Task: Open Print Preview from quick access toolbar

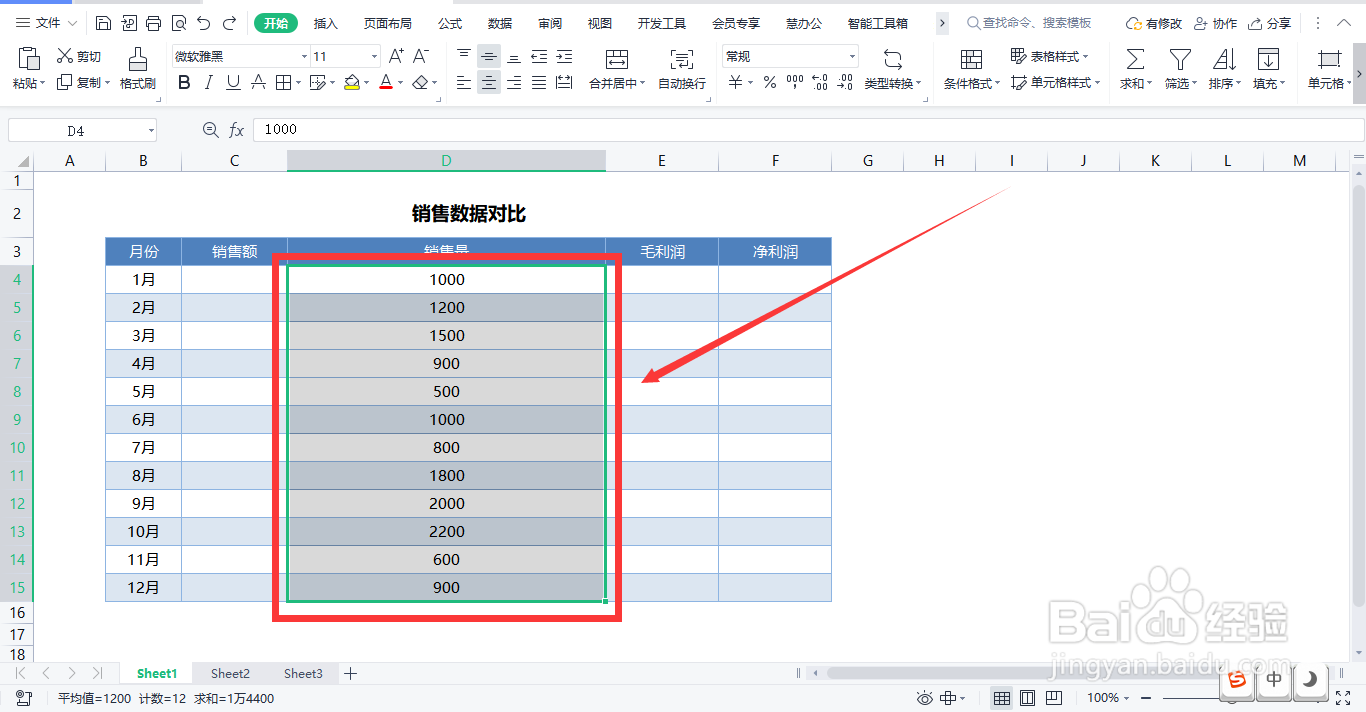Action: click(x=178, y=23)
